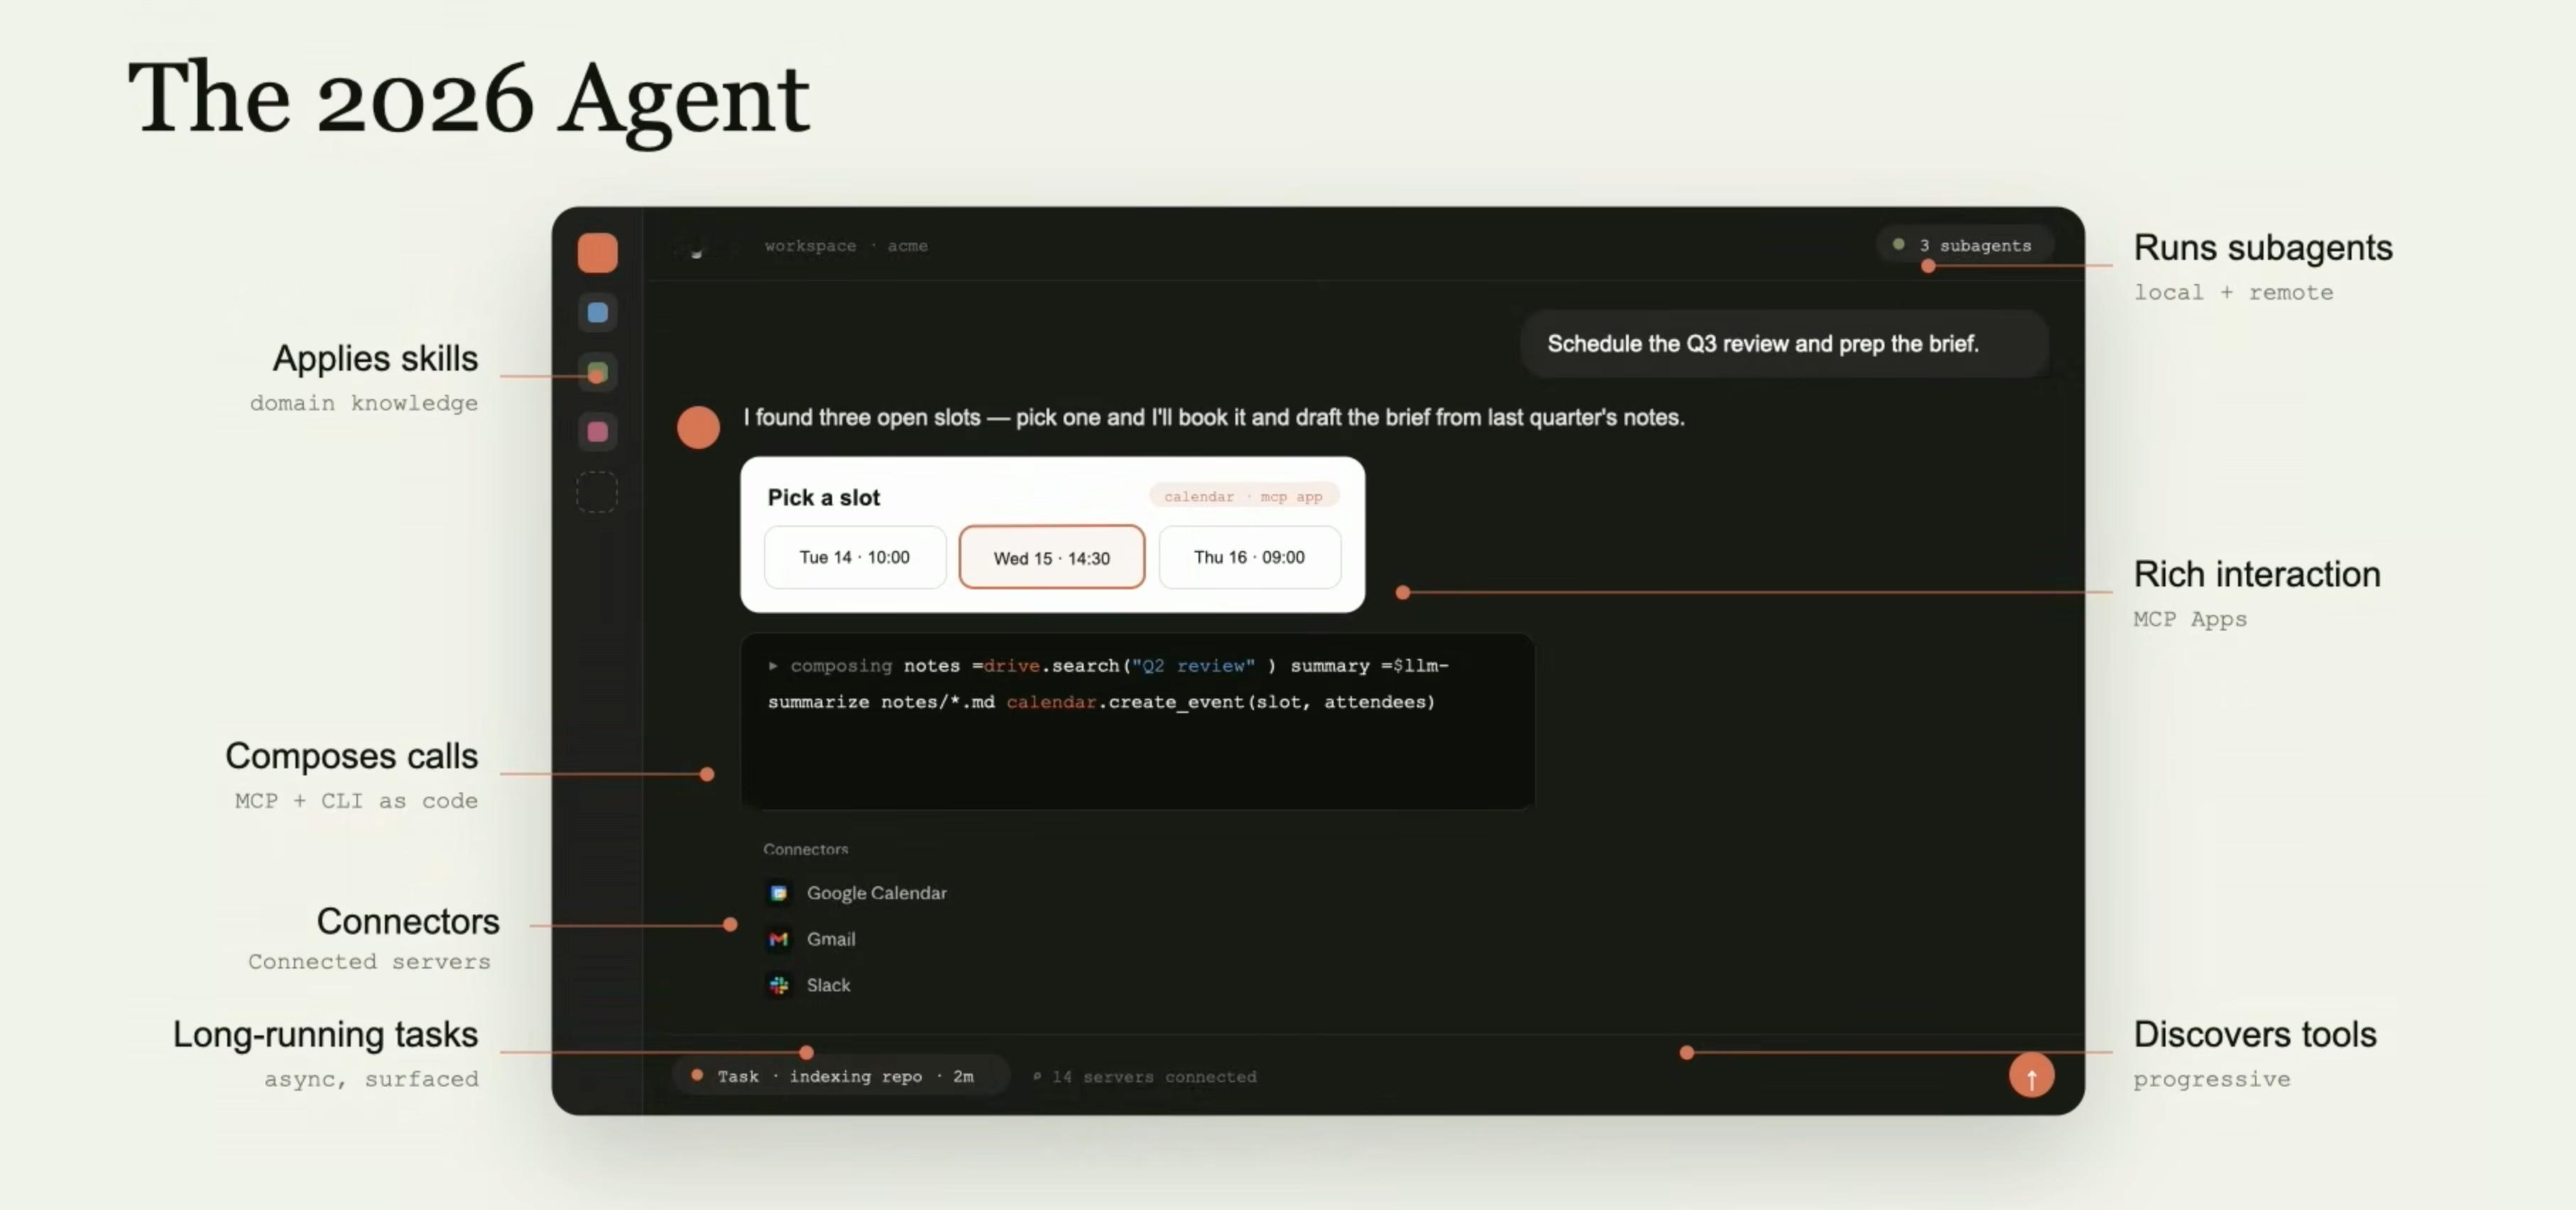The height and width of the screenshot is (1210, 2576).
Task: Click the pink square sidebar icon
Action: pyautogui.click(x=597, y=432)
